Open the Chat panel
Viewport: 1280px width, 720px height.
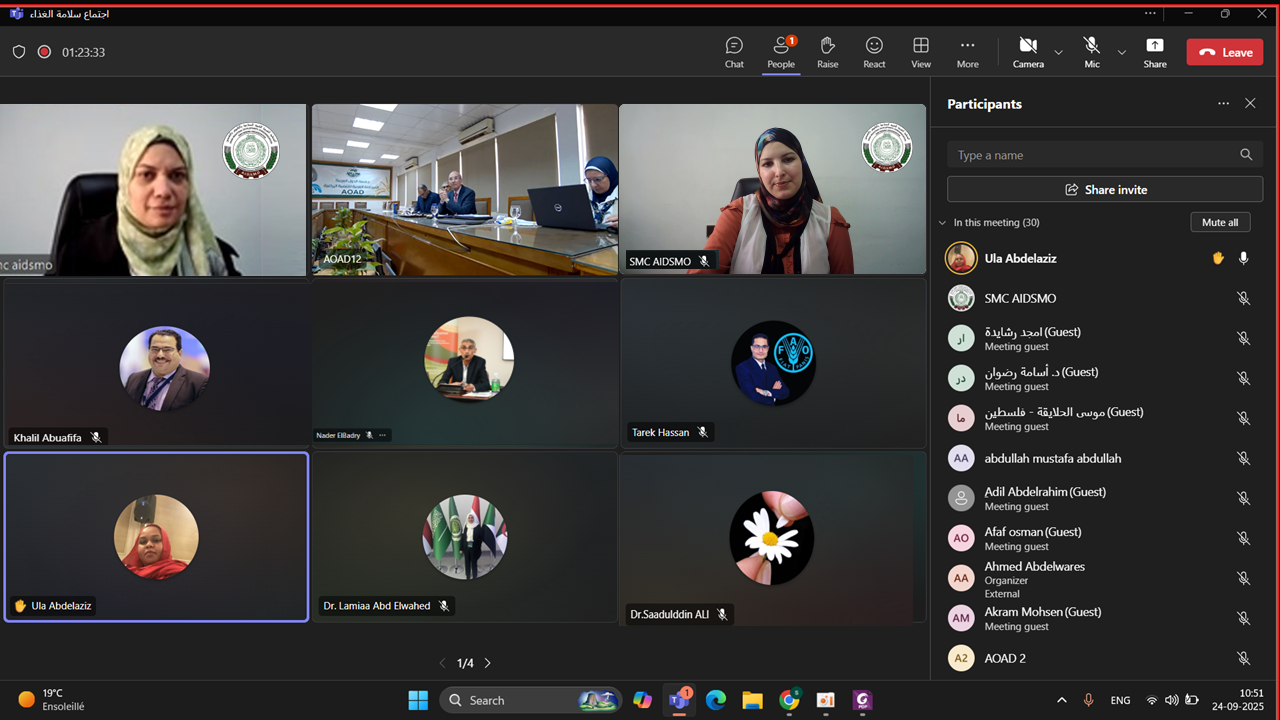point(734,52)
